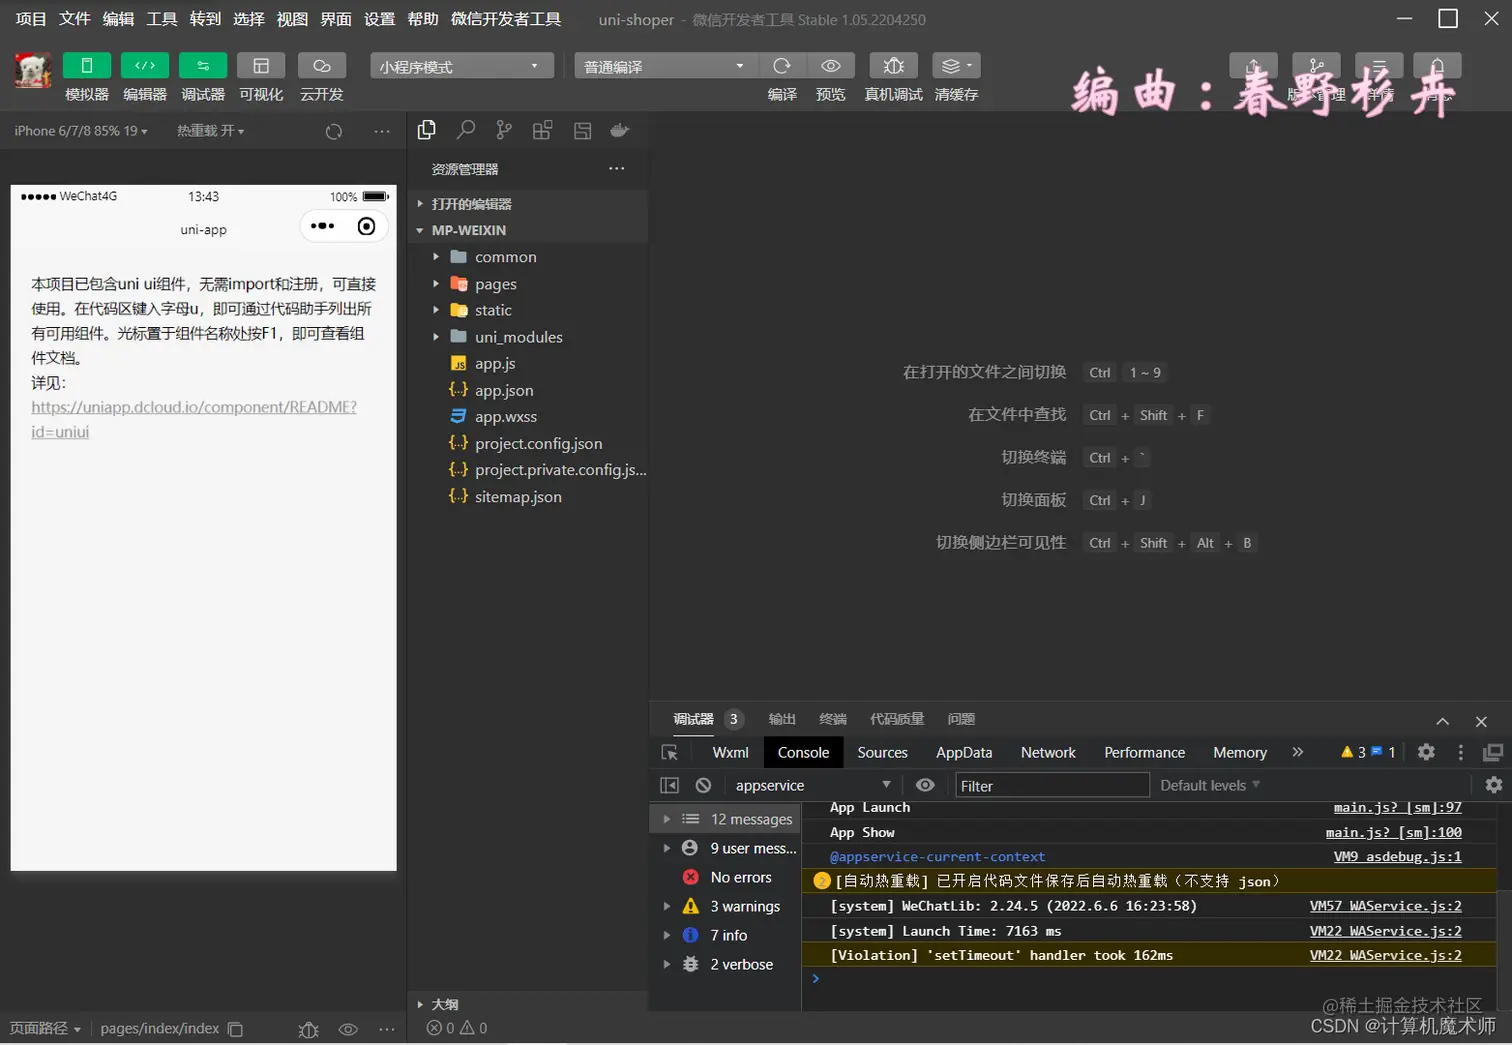The image size is (1512, 1045).
Task: Open the source control branch icon
Action: pos(504,130)
